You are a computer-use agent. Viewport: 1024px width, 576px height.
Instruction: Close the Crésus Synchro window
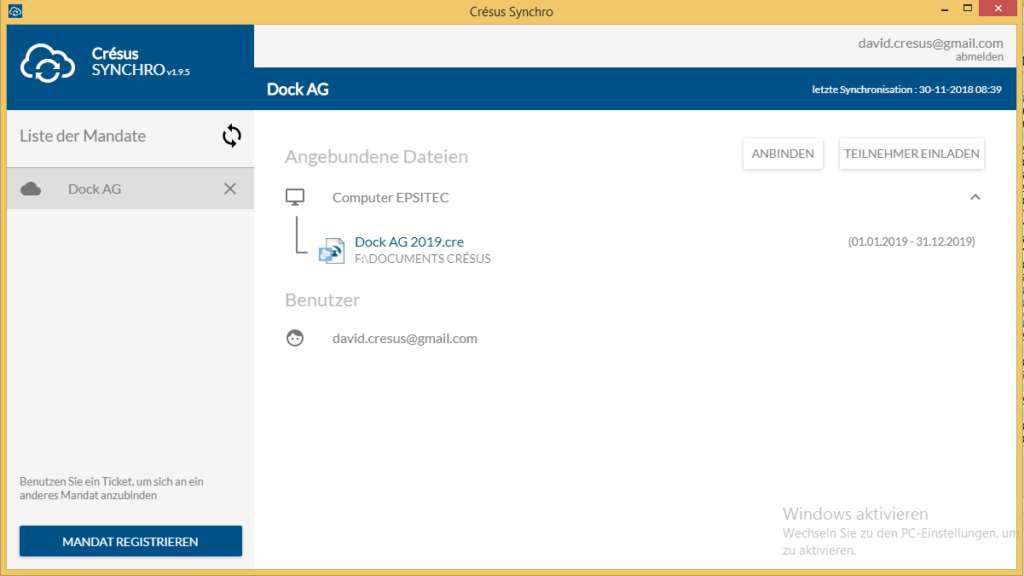998,8
